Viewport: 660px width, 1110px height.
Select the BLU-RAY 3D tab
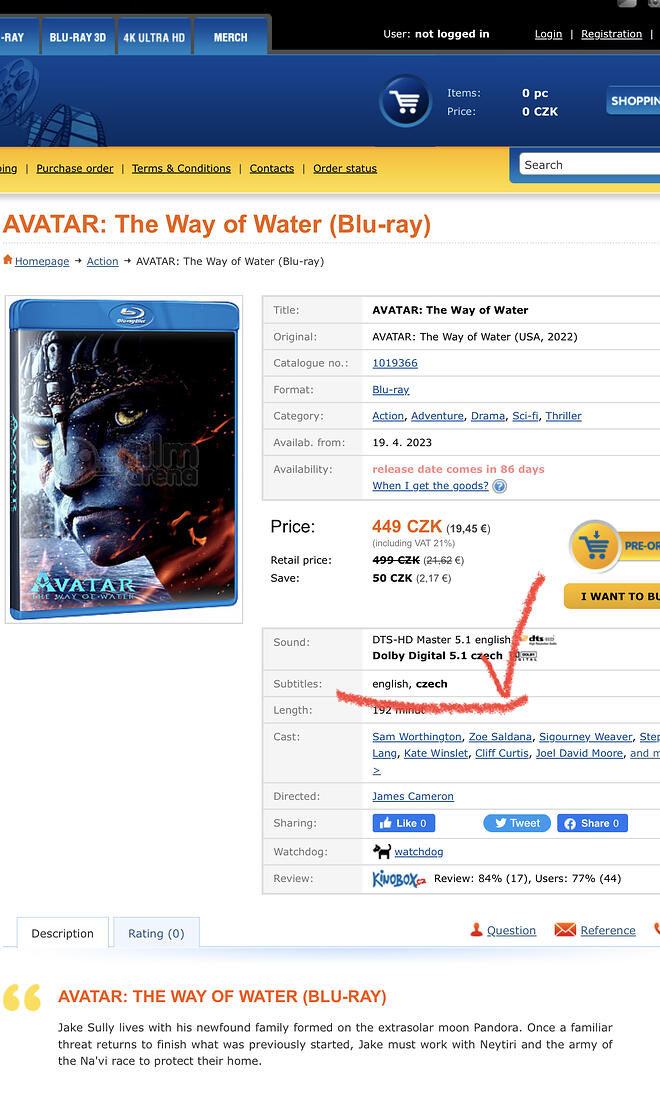point(78,37)
